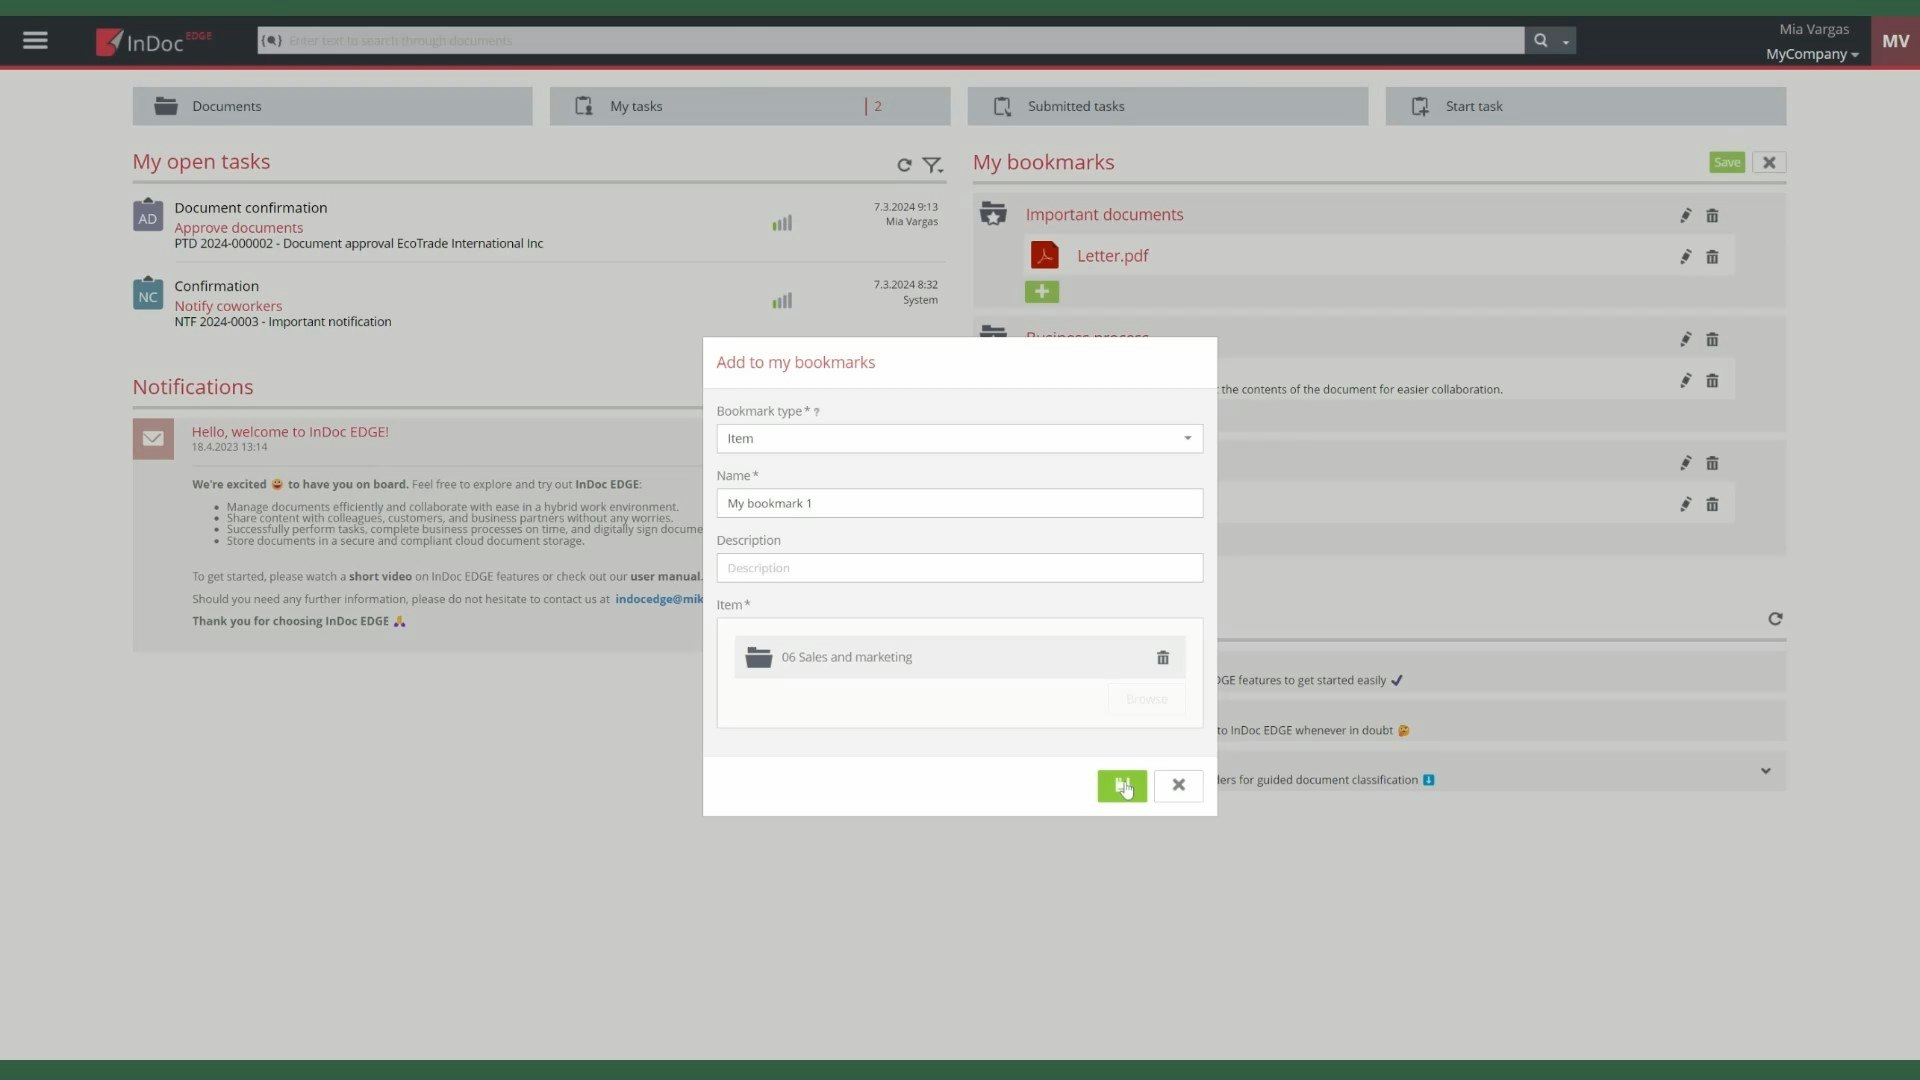
Task: Open the Bookmark type dropdown
Action: [x=958, y=439]
